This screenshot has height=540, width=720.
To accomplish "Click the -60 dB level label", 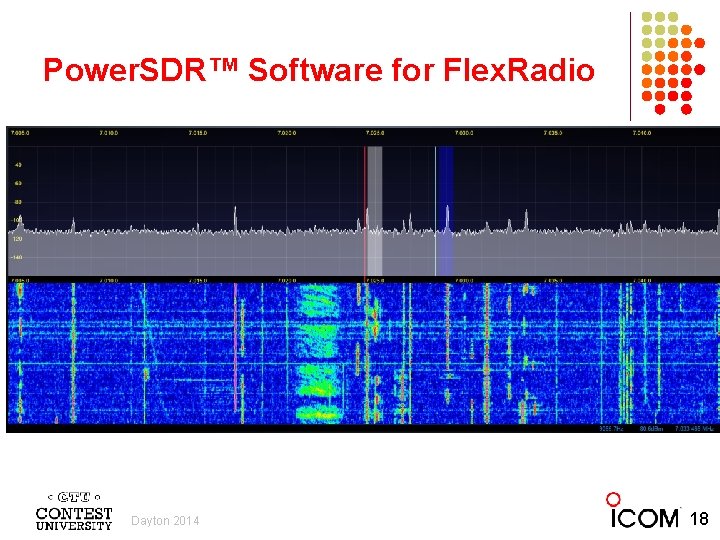I will click(18, 183).
